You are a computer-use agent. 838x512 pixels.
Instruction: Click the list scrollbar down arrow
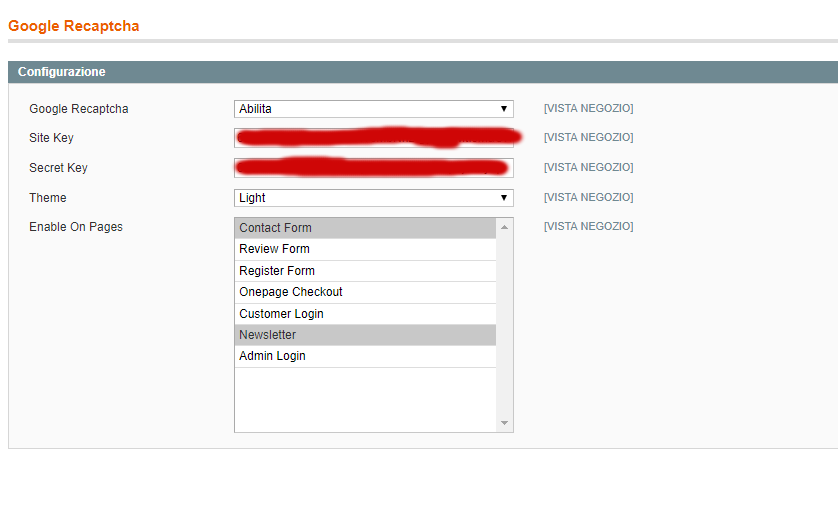click(504, 423)
